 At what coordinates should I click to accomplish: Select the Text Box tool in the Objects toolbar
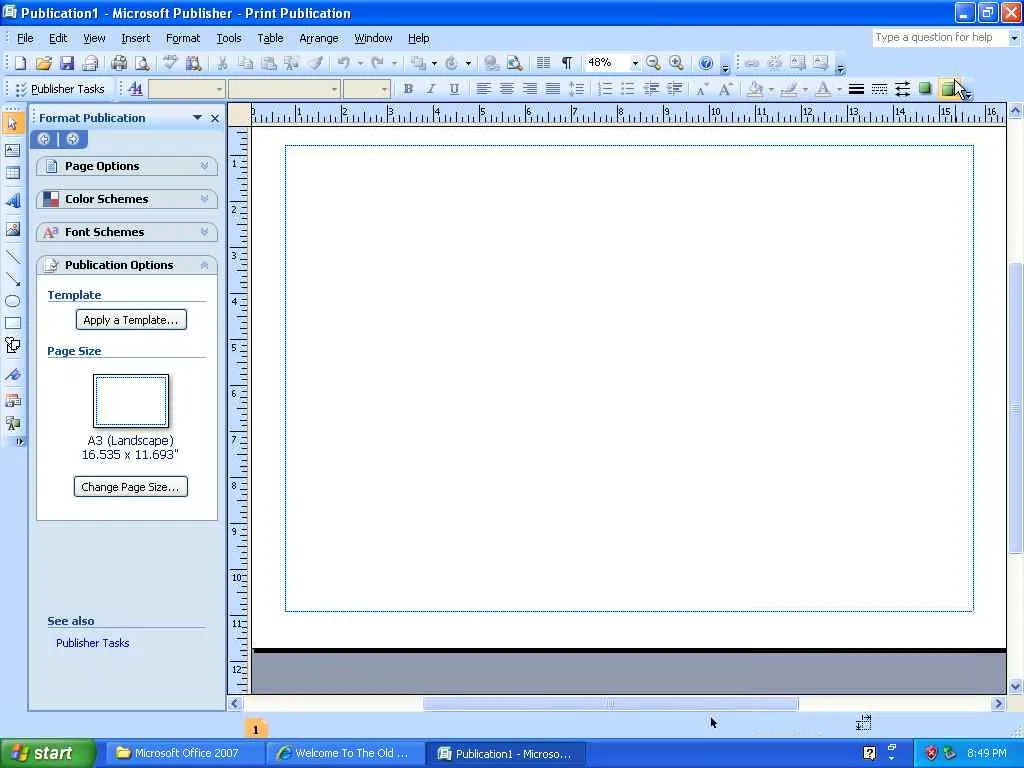pos(12,150)
